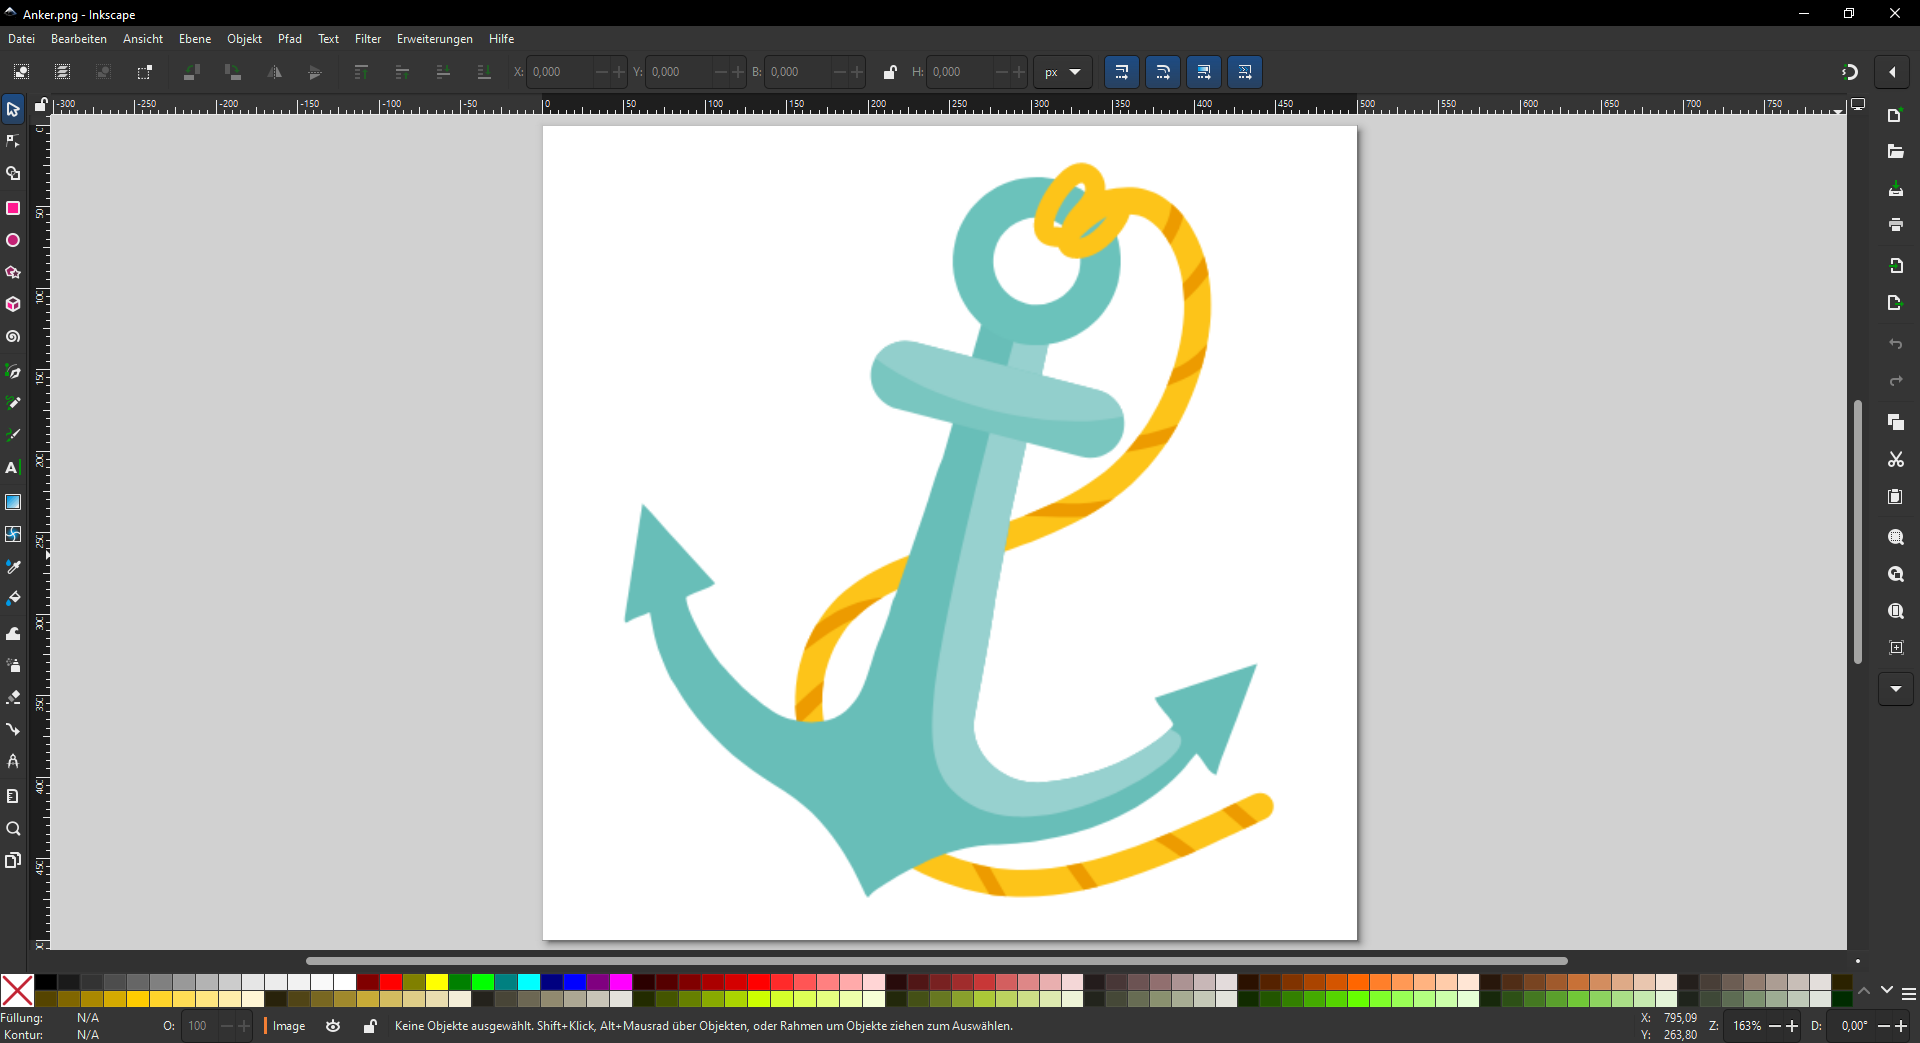1920x1043 pixels.
Task: Toggle move patterns with objects
Action: (1245, 72)
